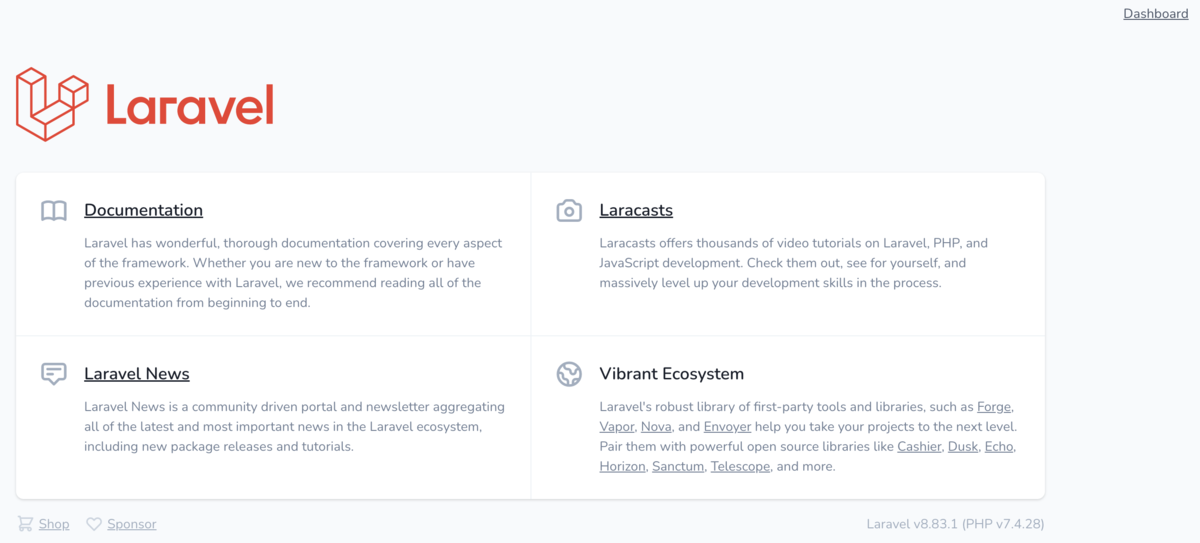Image resolution: width=1200 pixels, height=543 pixels.
Task: Go to the Envoyer link
Action: coord(727,427)
